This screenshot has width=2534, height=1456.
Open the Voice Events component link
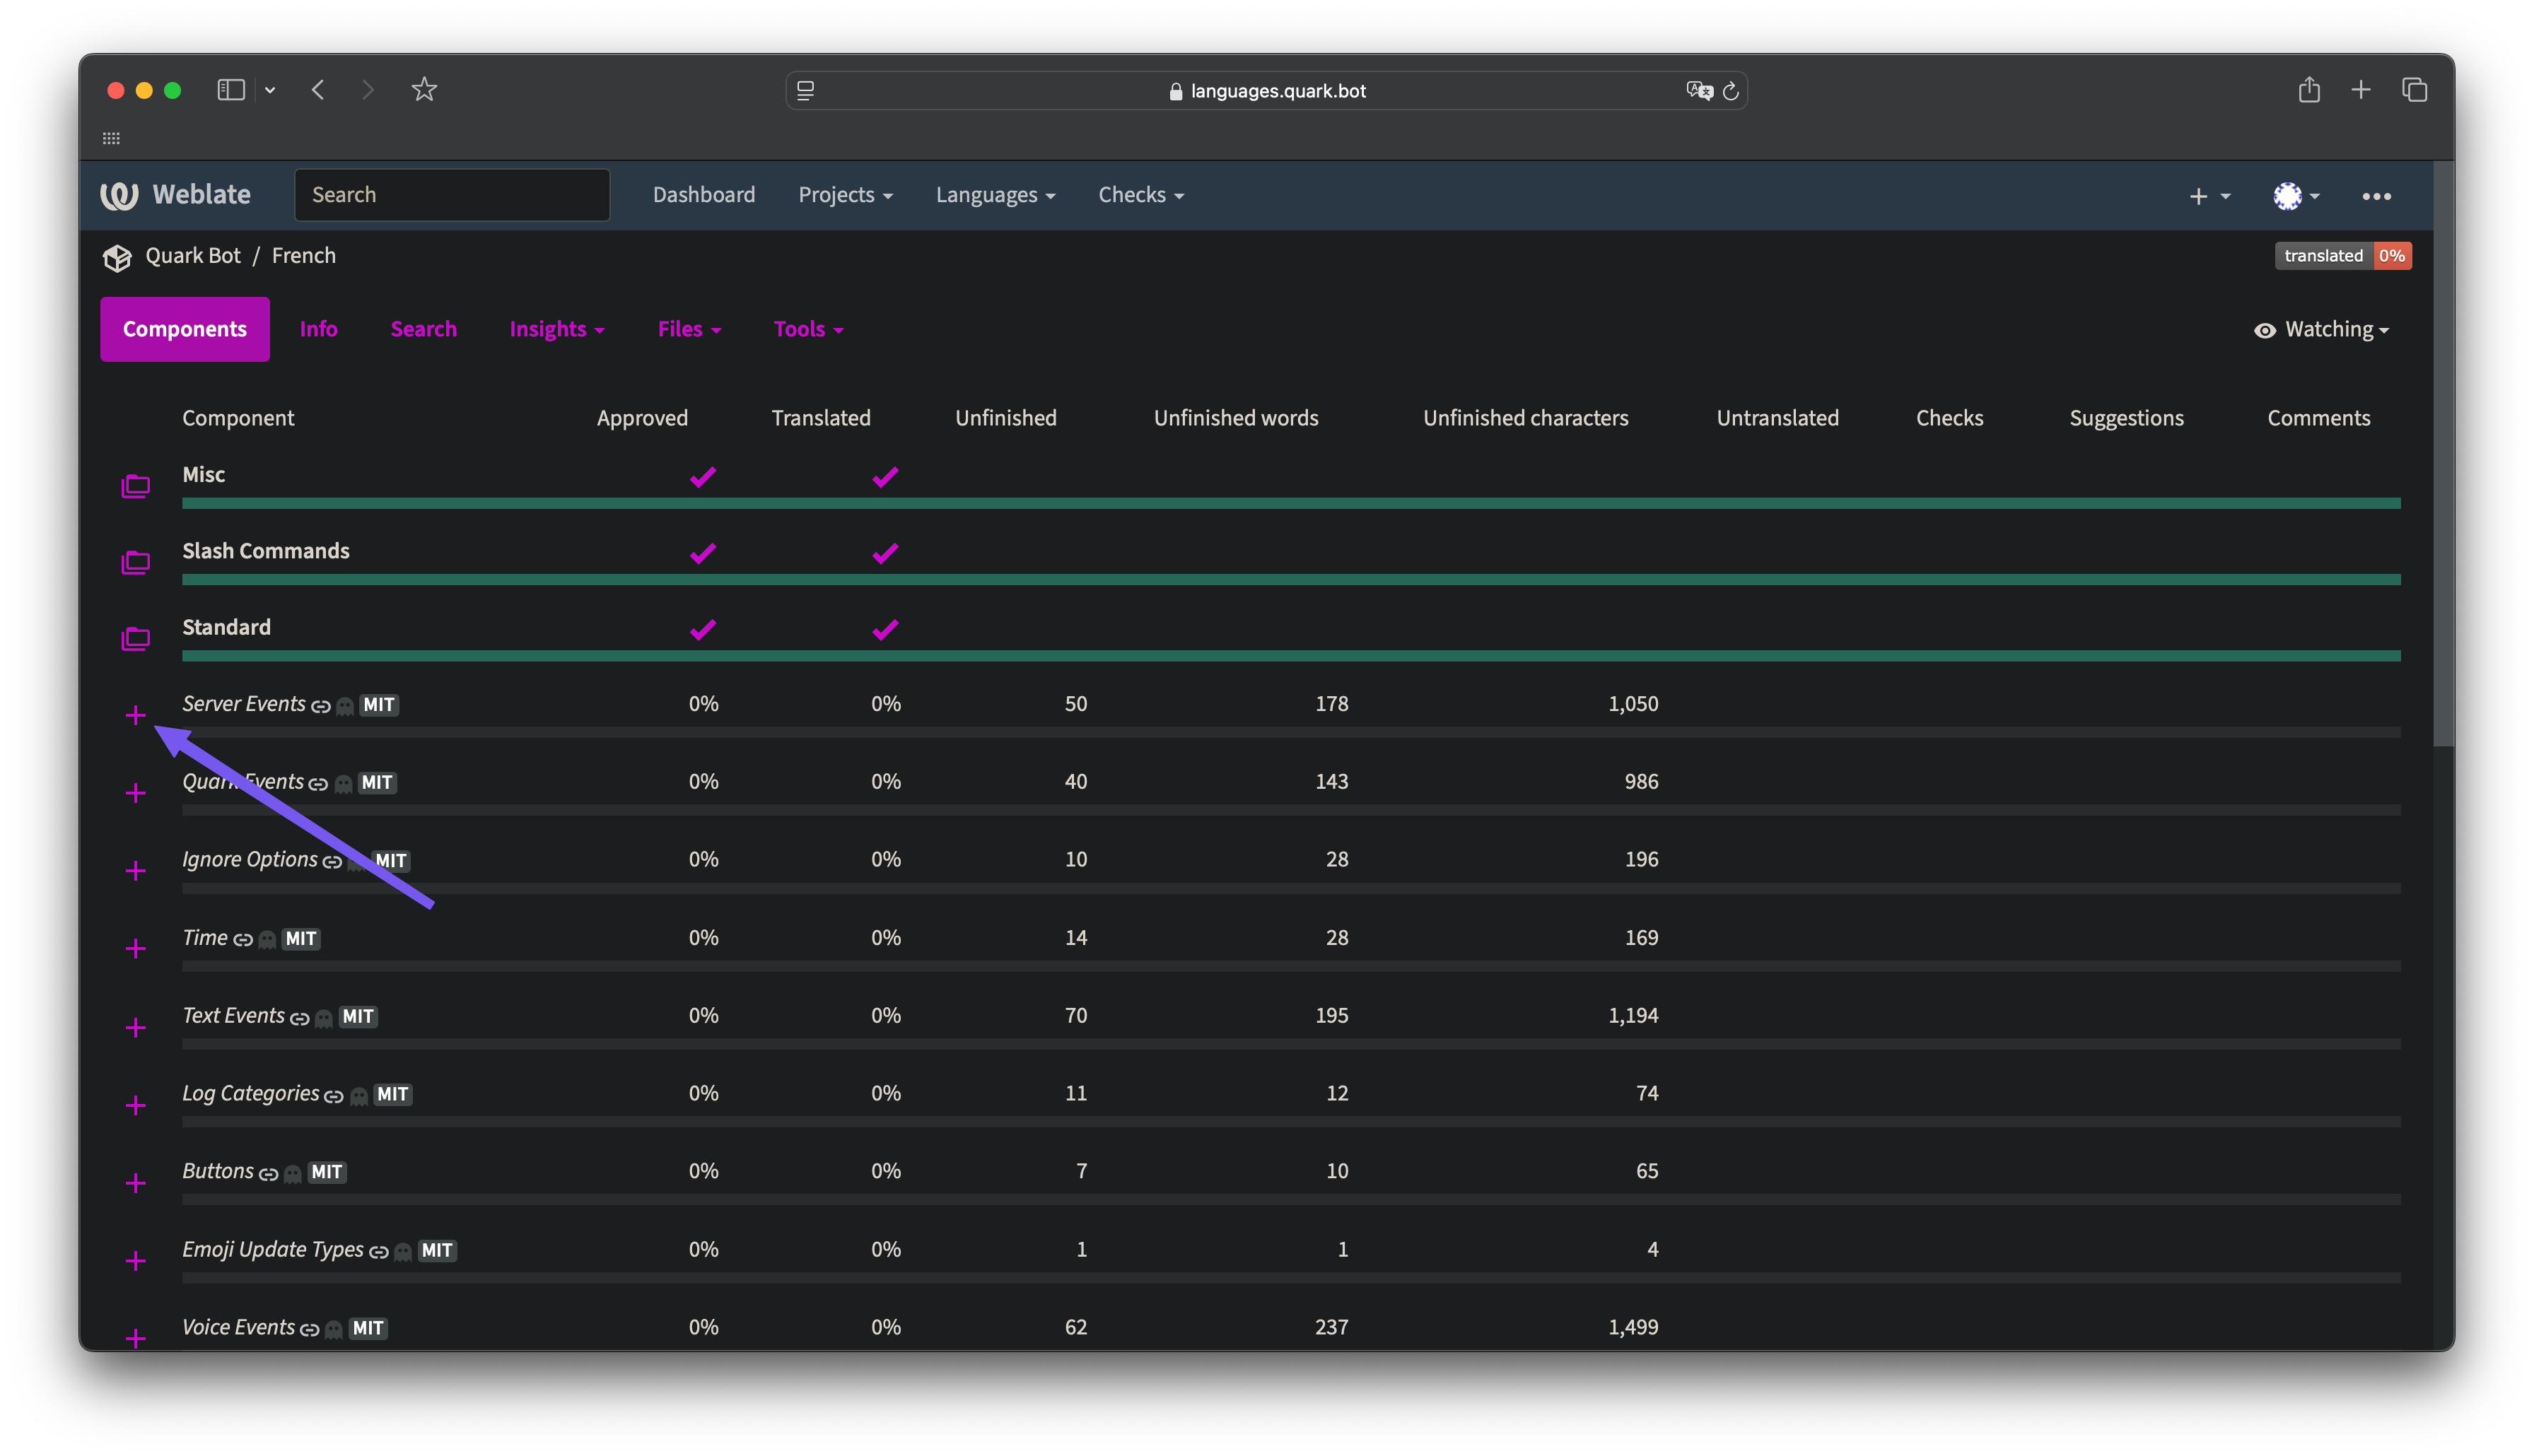238,1327
